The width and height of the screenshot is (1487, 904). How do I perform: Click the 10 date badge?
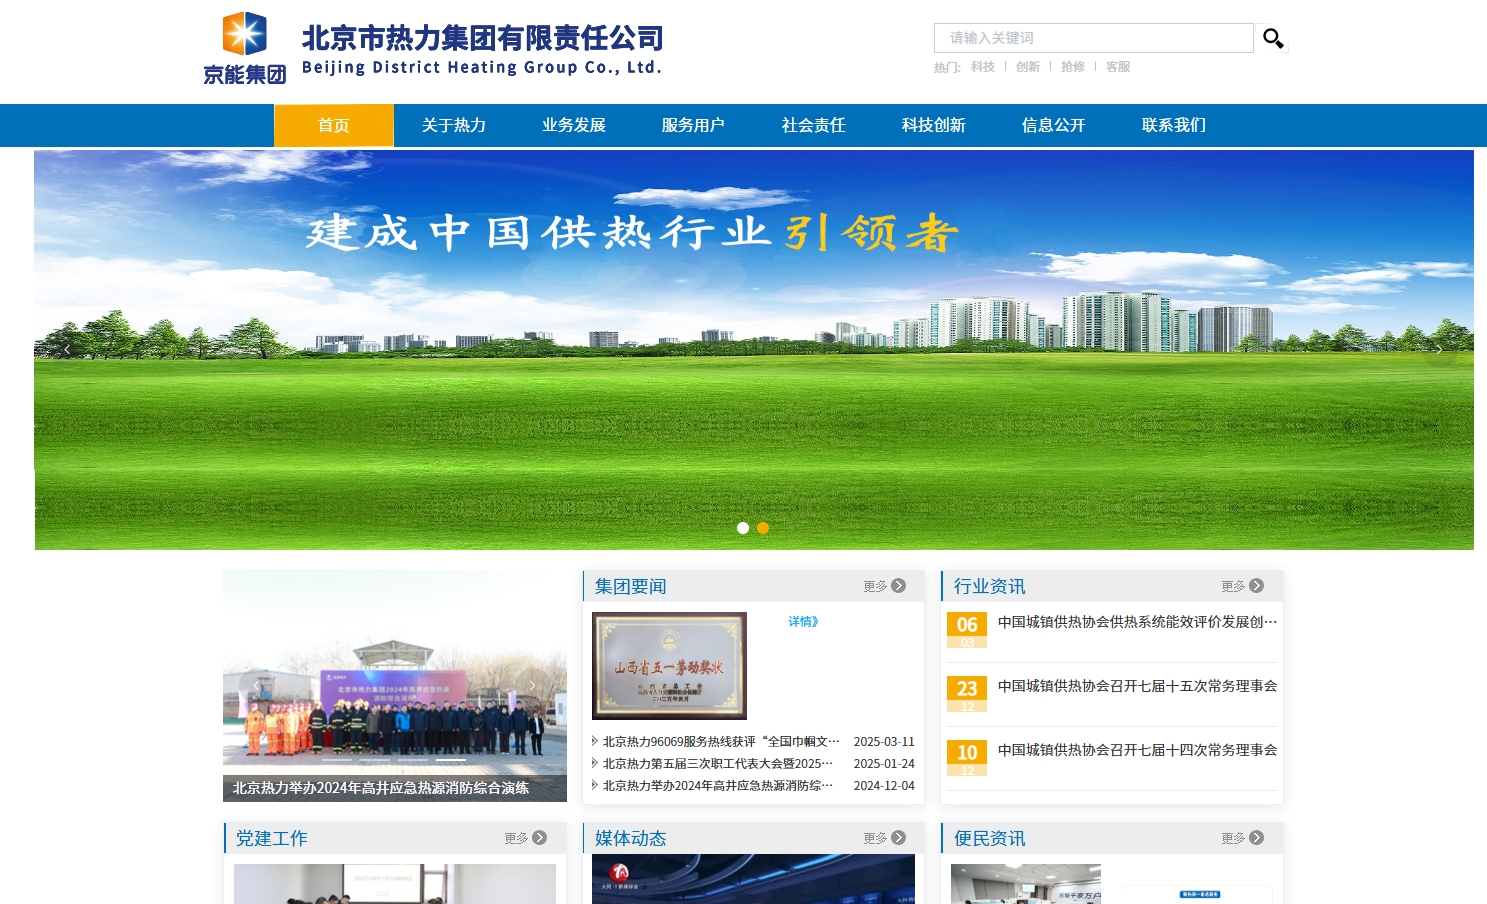coord(967,758)
